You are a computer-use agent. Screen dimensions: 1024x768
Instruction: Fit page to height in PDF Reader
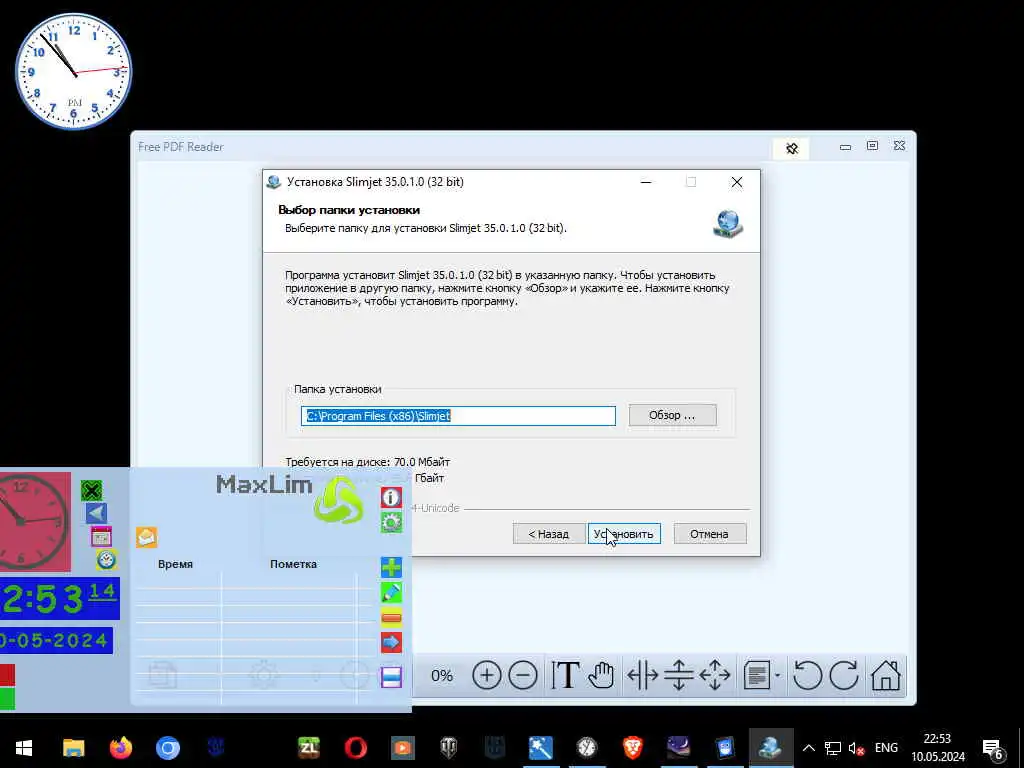tap(679, 675)
